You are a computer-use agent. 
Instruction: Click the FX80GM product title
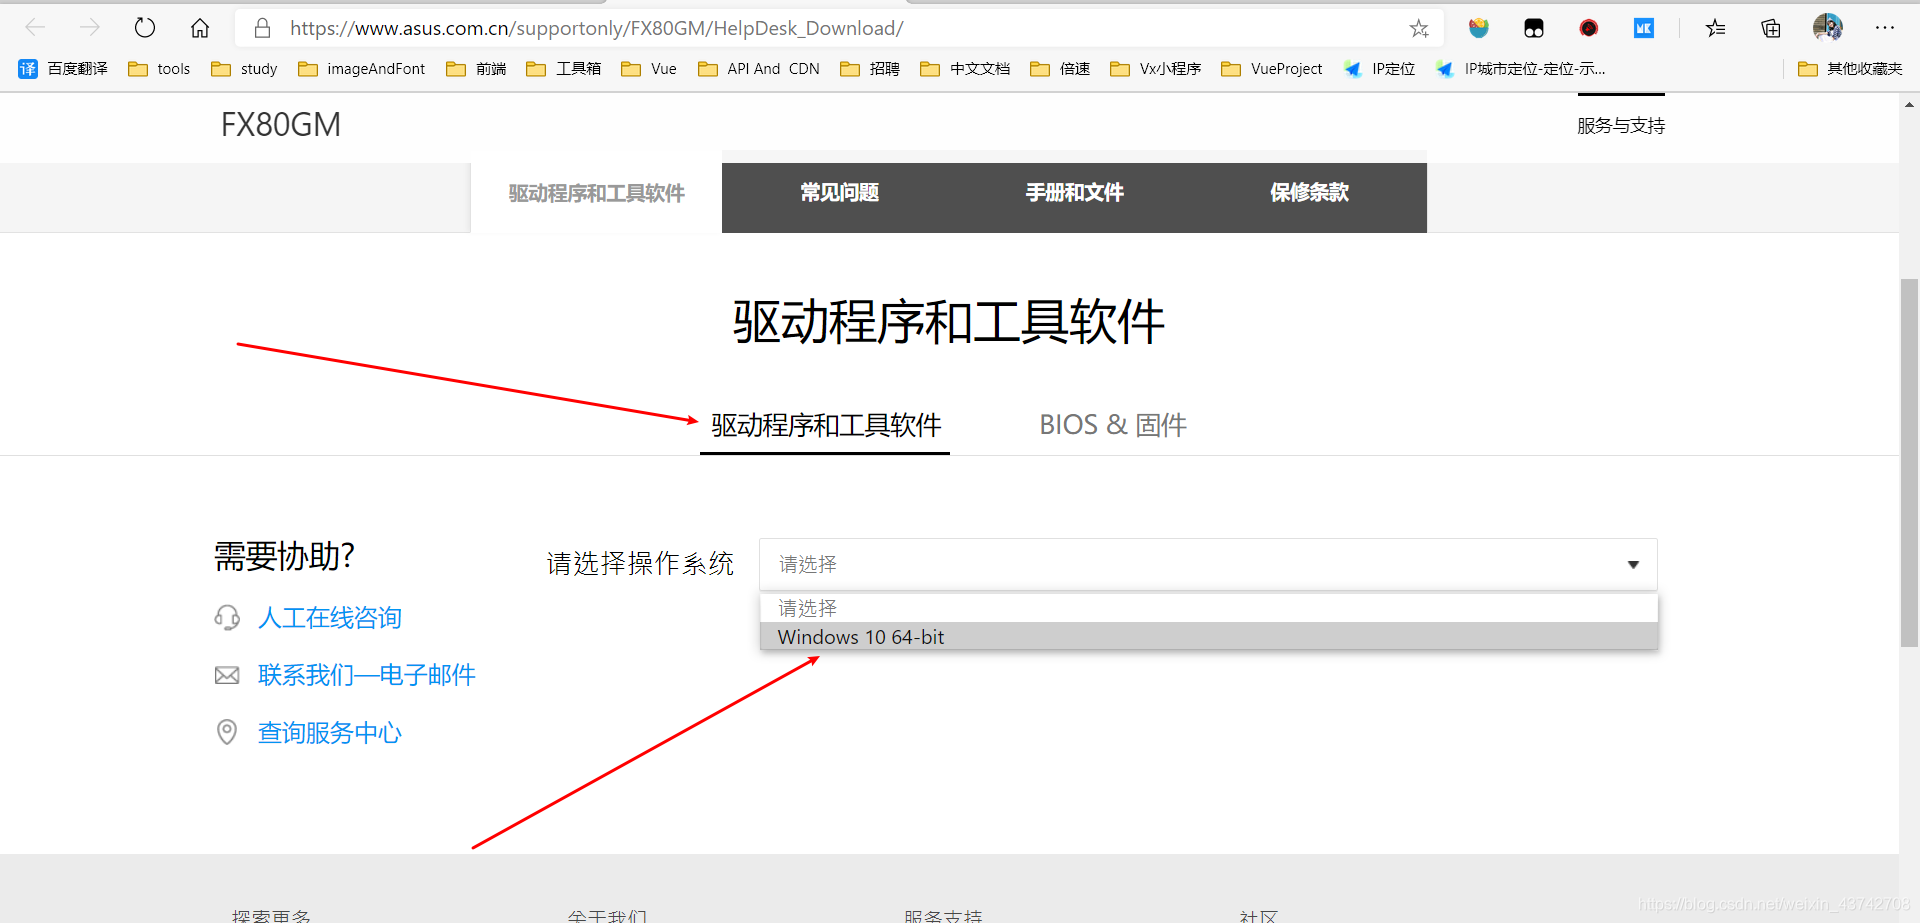(x=281, y=125)
